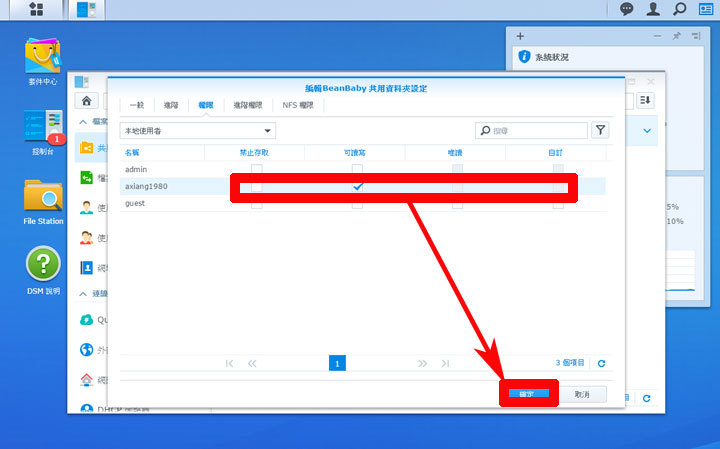This screenshot has width=720, height=449.
Task: Select the 權限 tab
Action: (x=206, y=105)
